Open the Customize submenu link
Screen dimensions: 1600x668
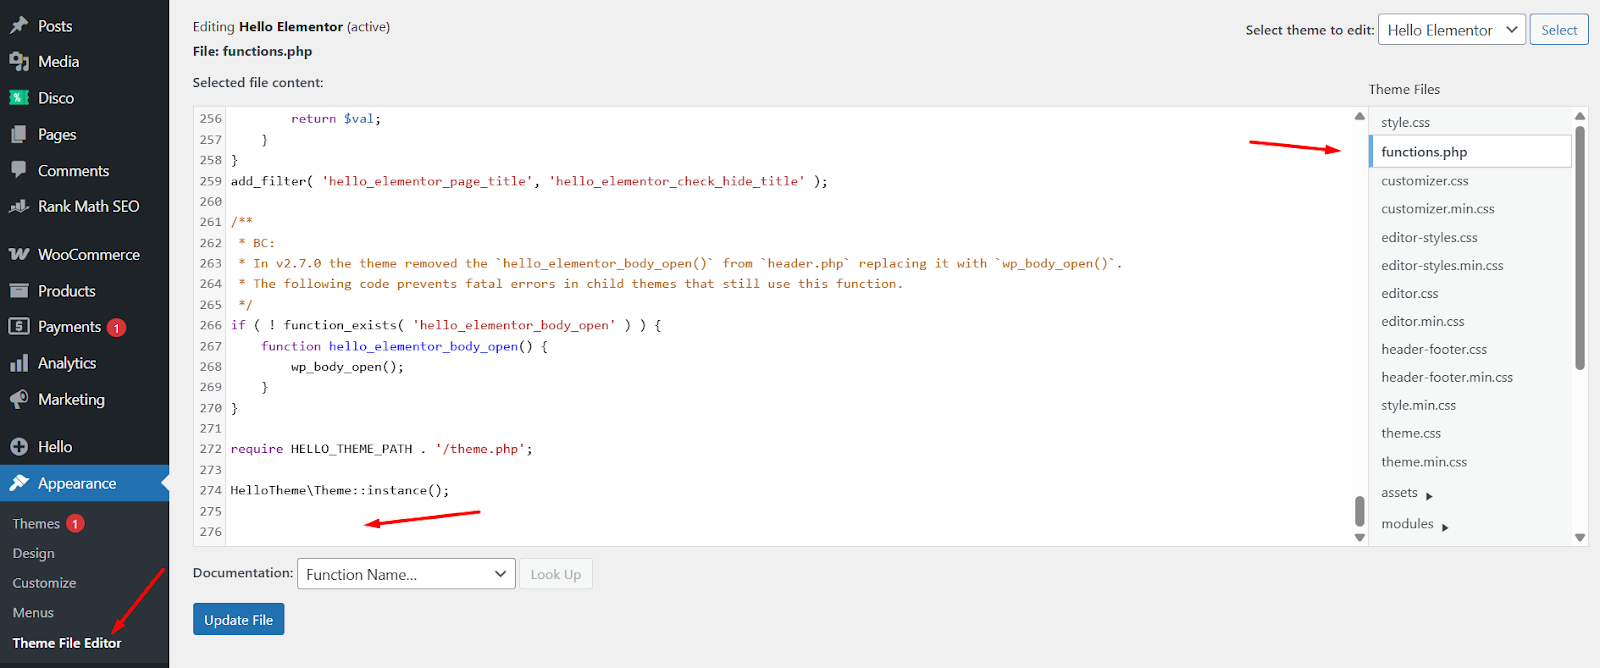[44, 583]
